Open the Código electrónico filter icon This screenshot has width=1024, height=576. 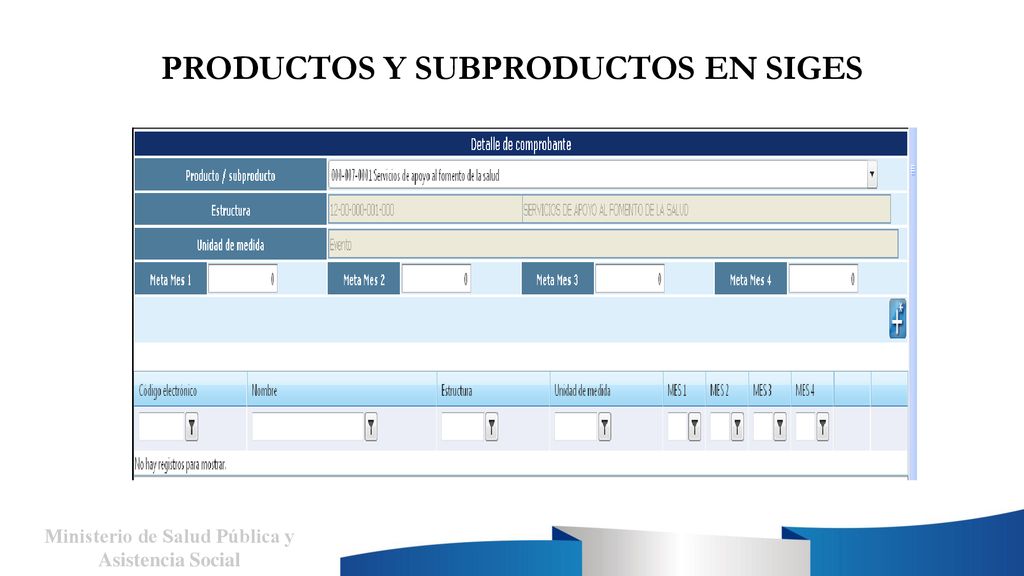tap(191, 427)
